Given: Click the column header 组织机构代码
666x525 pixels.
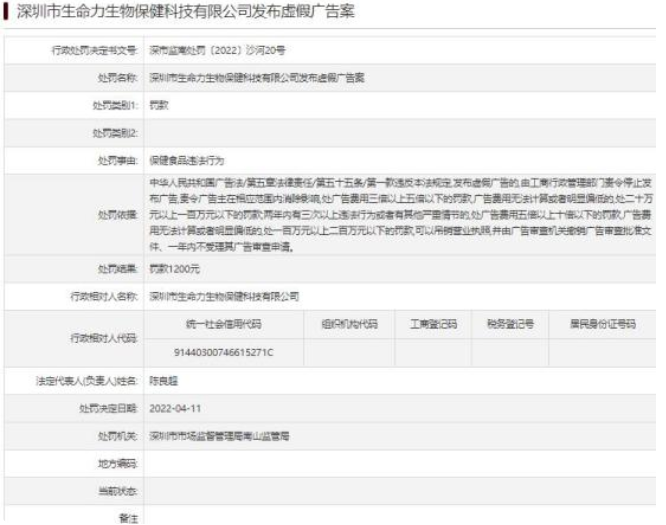Looking at the screenshot, I should tap(349, 325).
